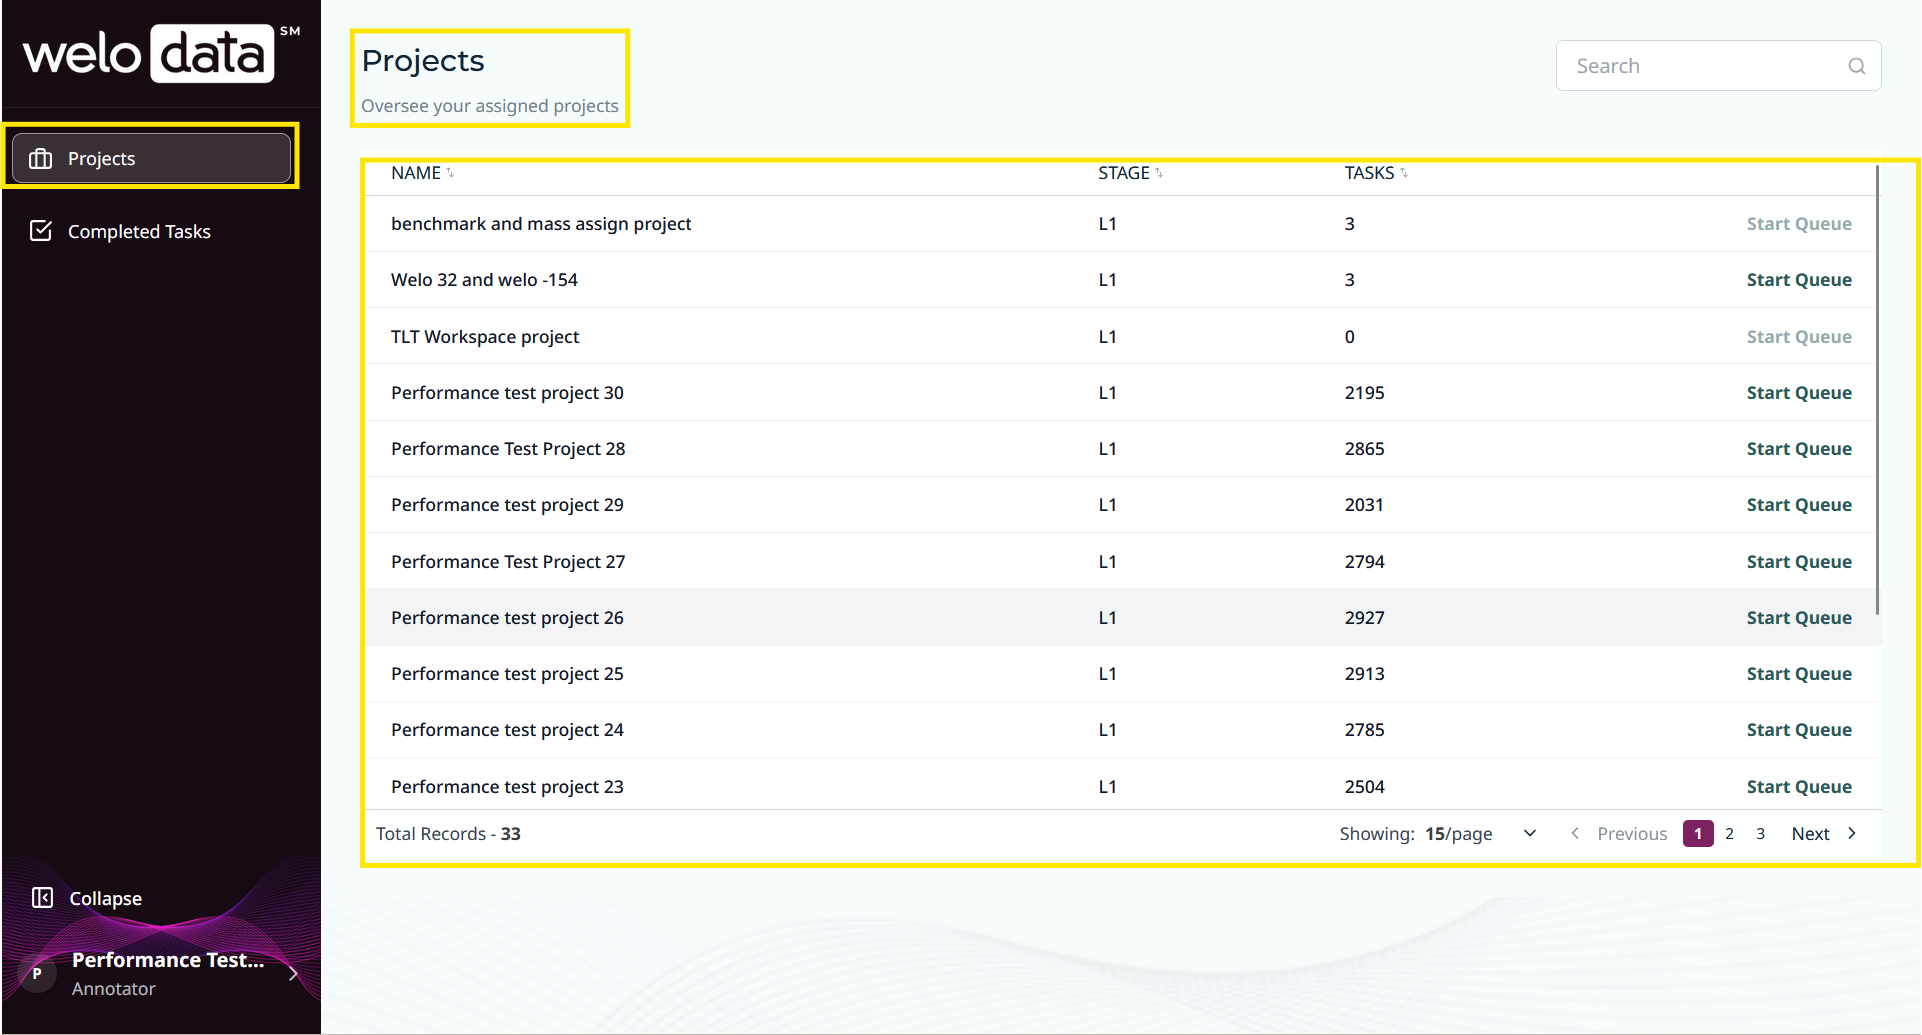Image resolution: width=1922 pixels, height=1035 pixels.
Task: Open the Projects menu item
Action: click(151, 159)
